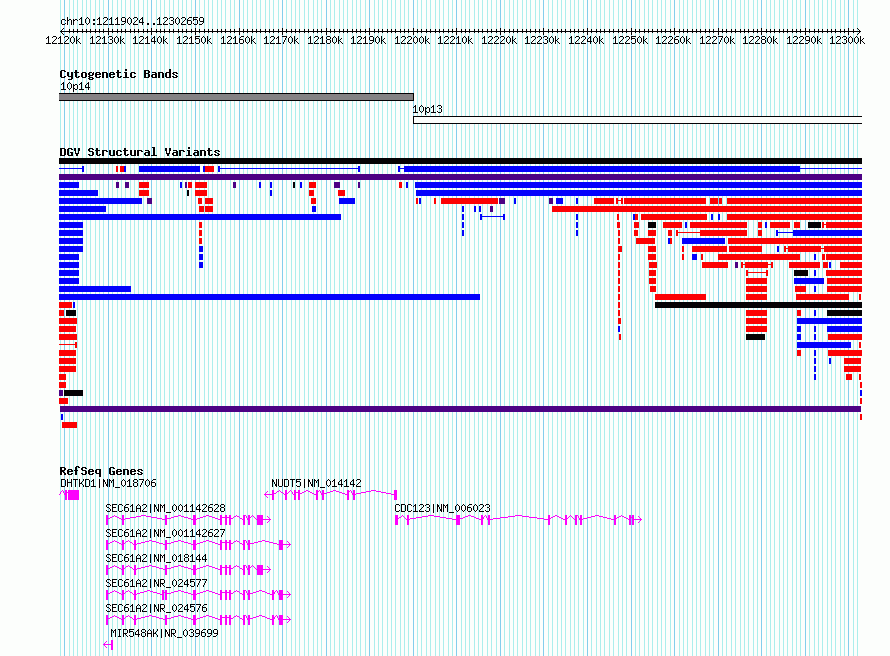890x656 pixels.
Task: Click the 12200k ruler label
Action: [x=412, y=40]
